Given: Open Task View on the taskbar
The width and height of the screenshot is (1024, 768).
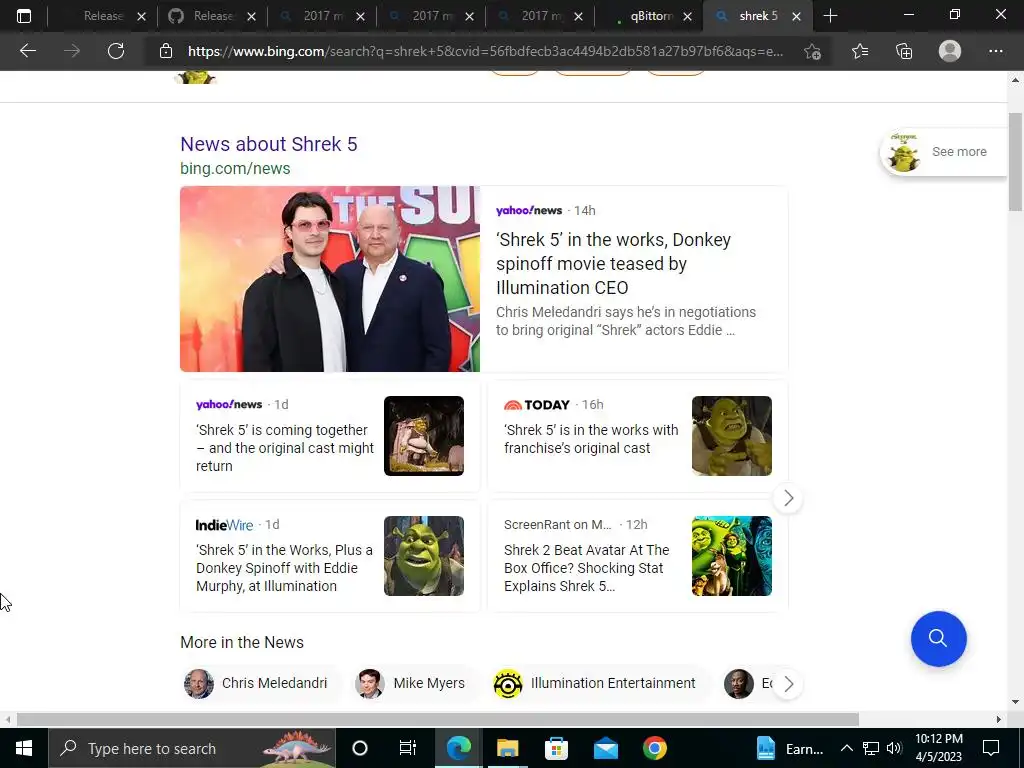Looking at the screenshot, I should click(408, 748).
